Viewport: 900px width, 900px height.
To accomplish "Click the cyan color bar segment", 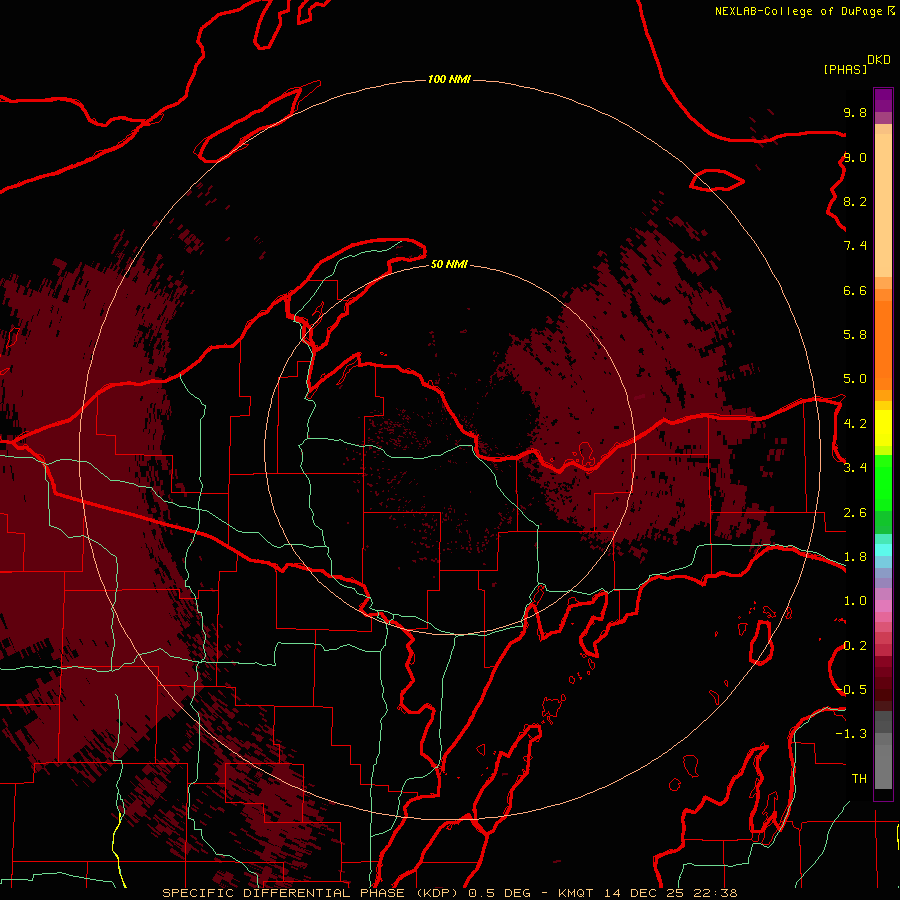I will click(x=883, y=550).
